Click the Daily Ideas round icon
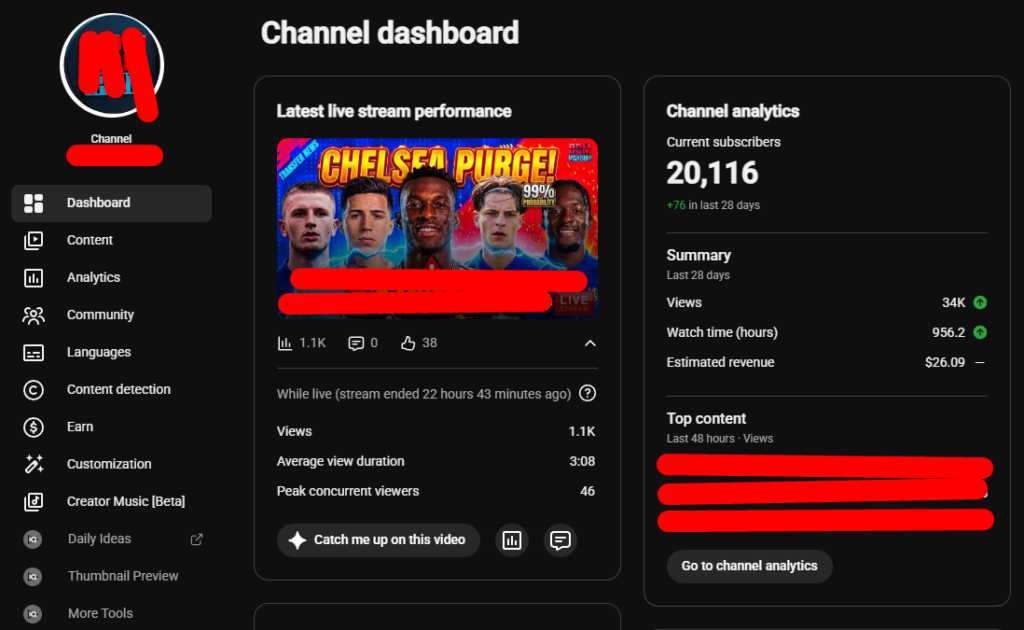The width and height of the screenshot is (1024, 630). coord(33,539)
